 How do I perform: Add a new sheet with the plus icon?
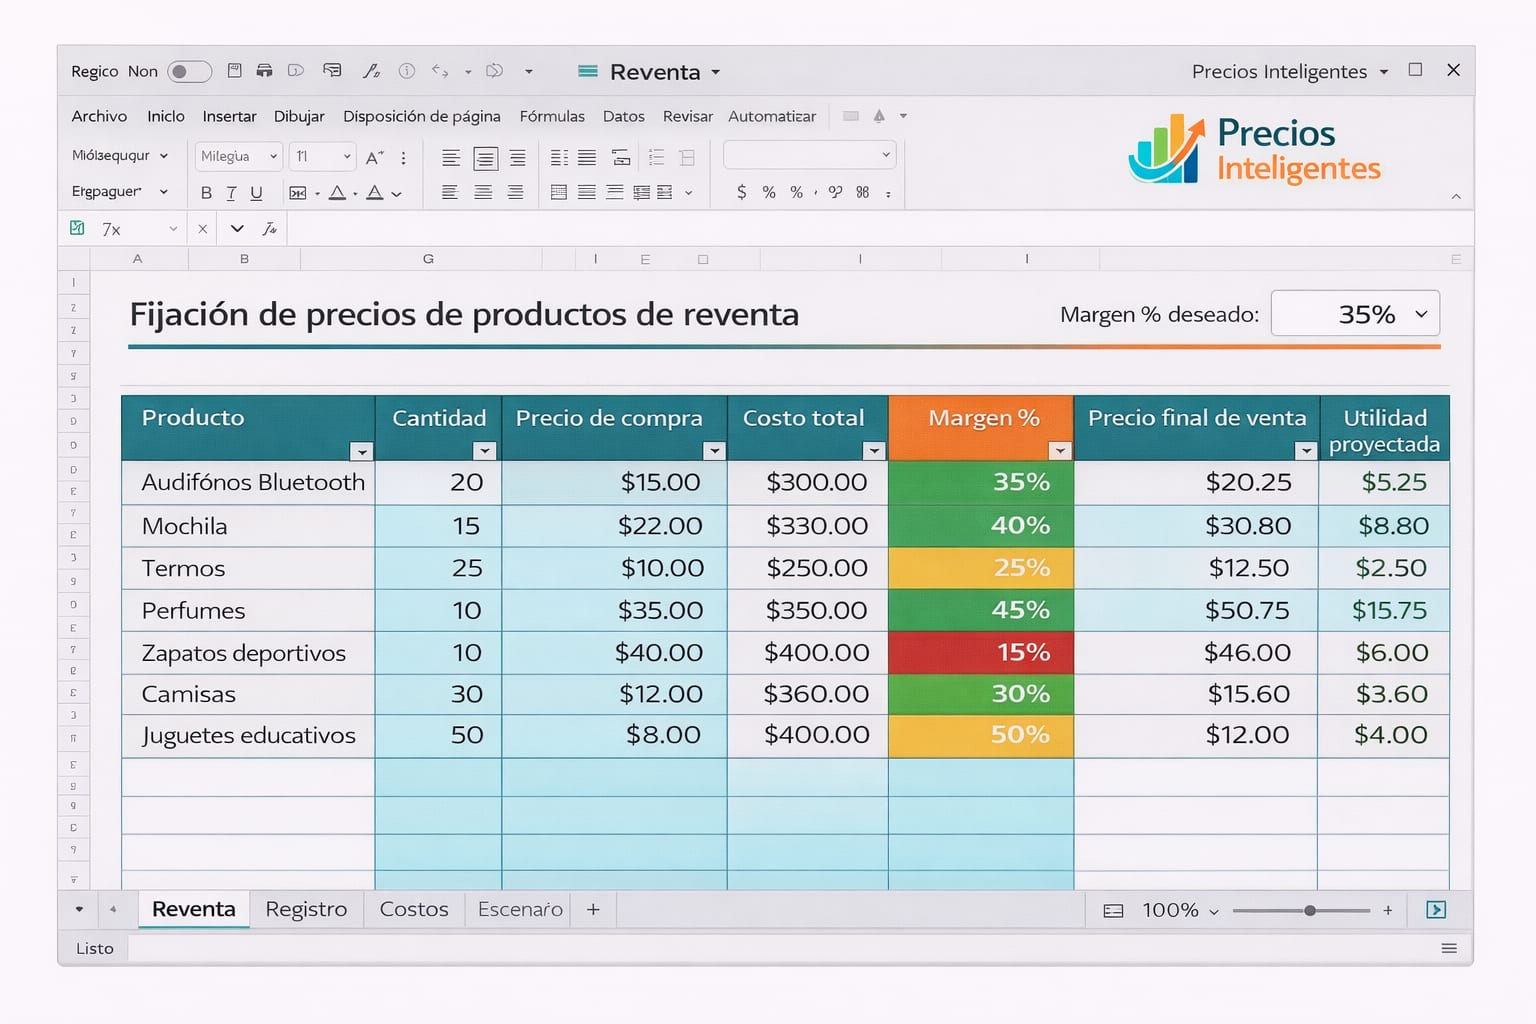[x=593, y=909]
